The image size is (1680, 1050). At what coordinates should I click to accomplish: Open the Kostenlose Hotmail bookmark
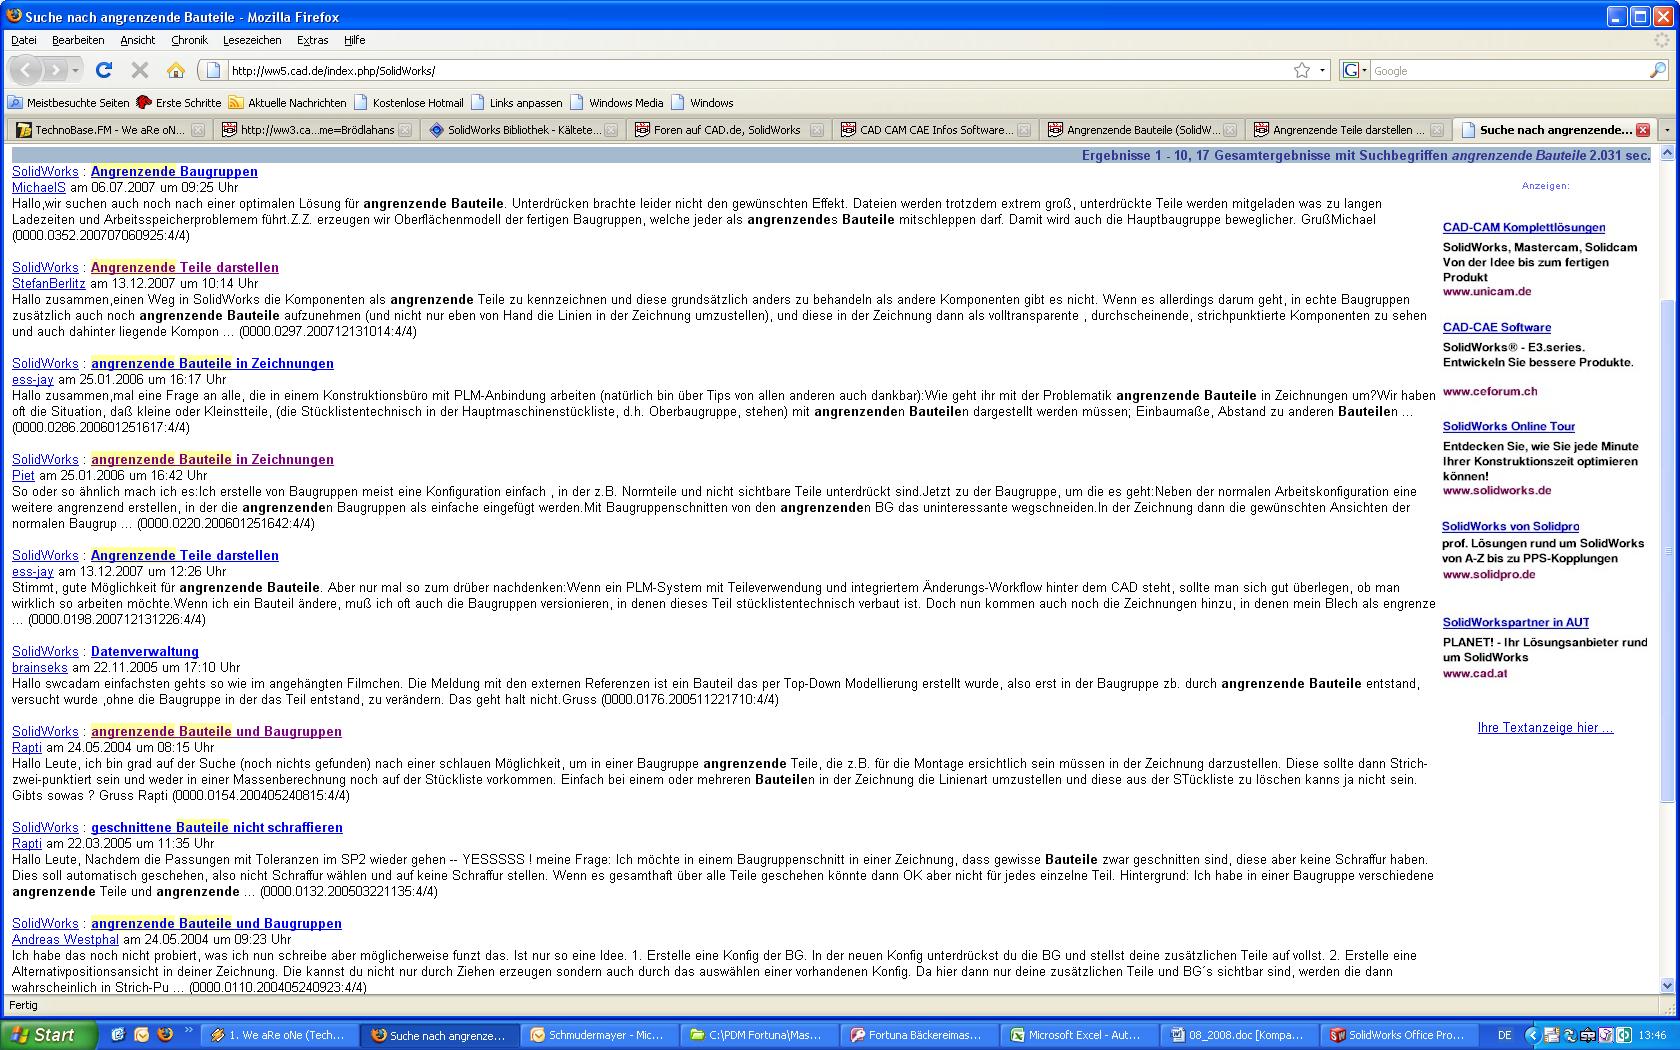[x=408, y=102]
